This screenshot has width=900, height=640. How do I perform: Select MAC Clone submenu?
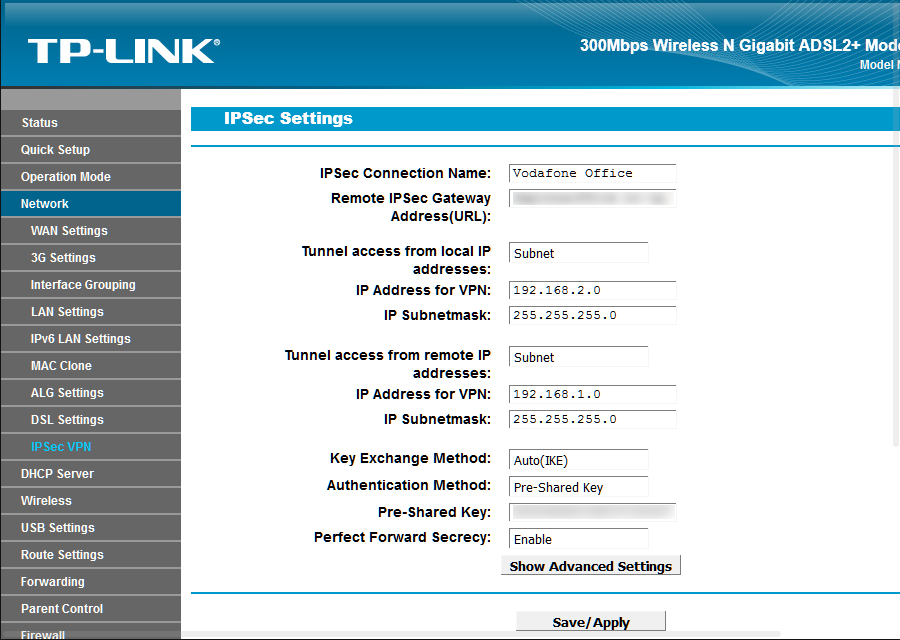[91, 366]
